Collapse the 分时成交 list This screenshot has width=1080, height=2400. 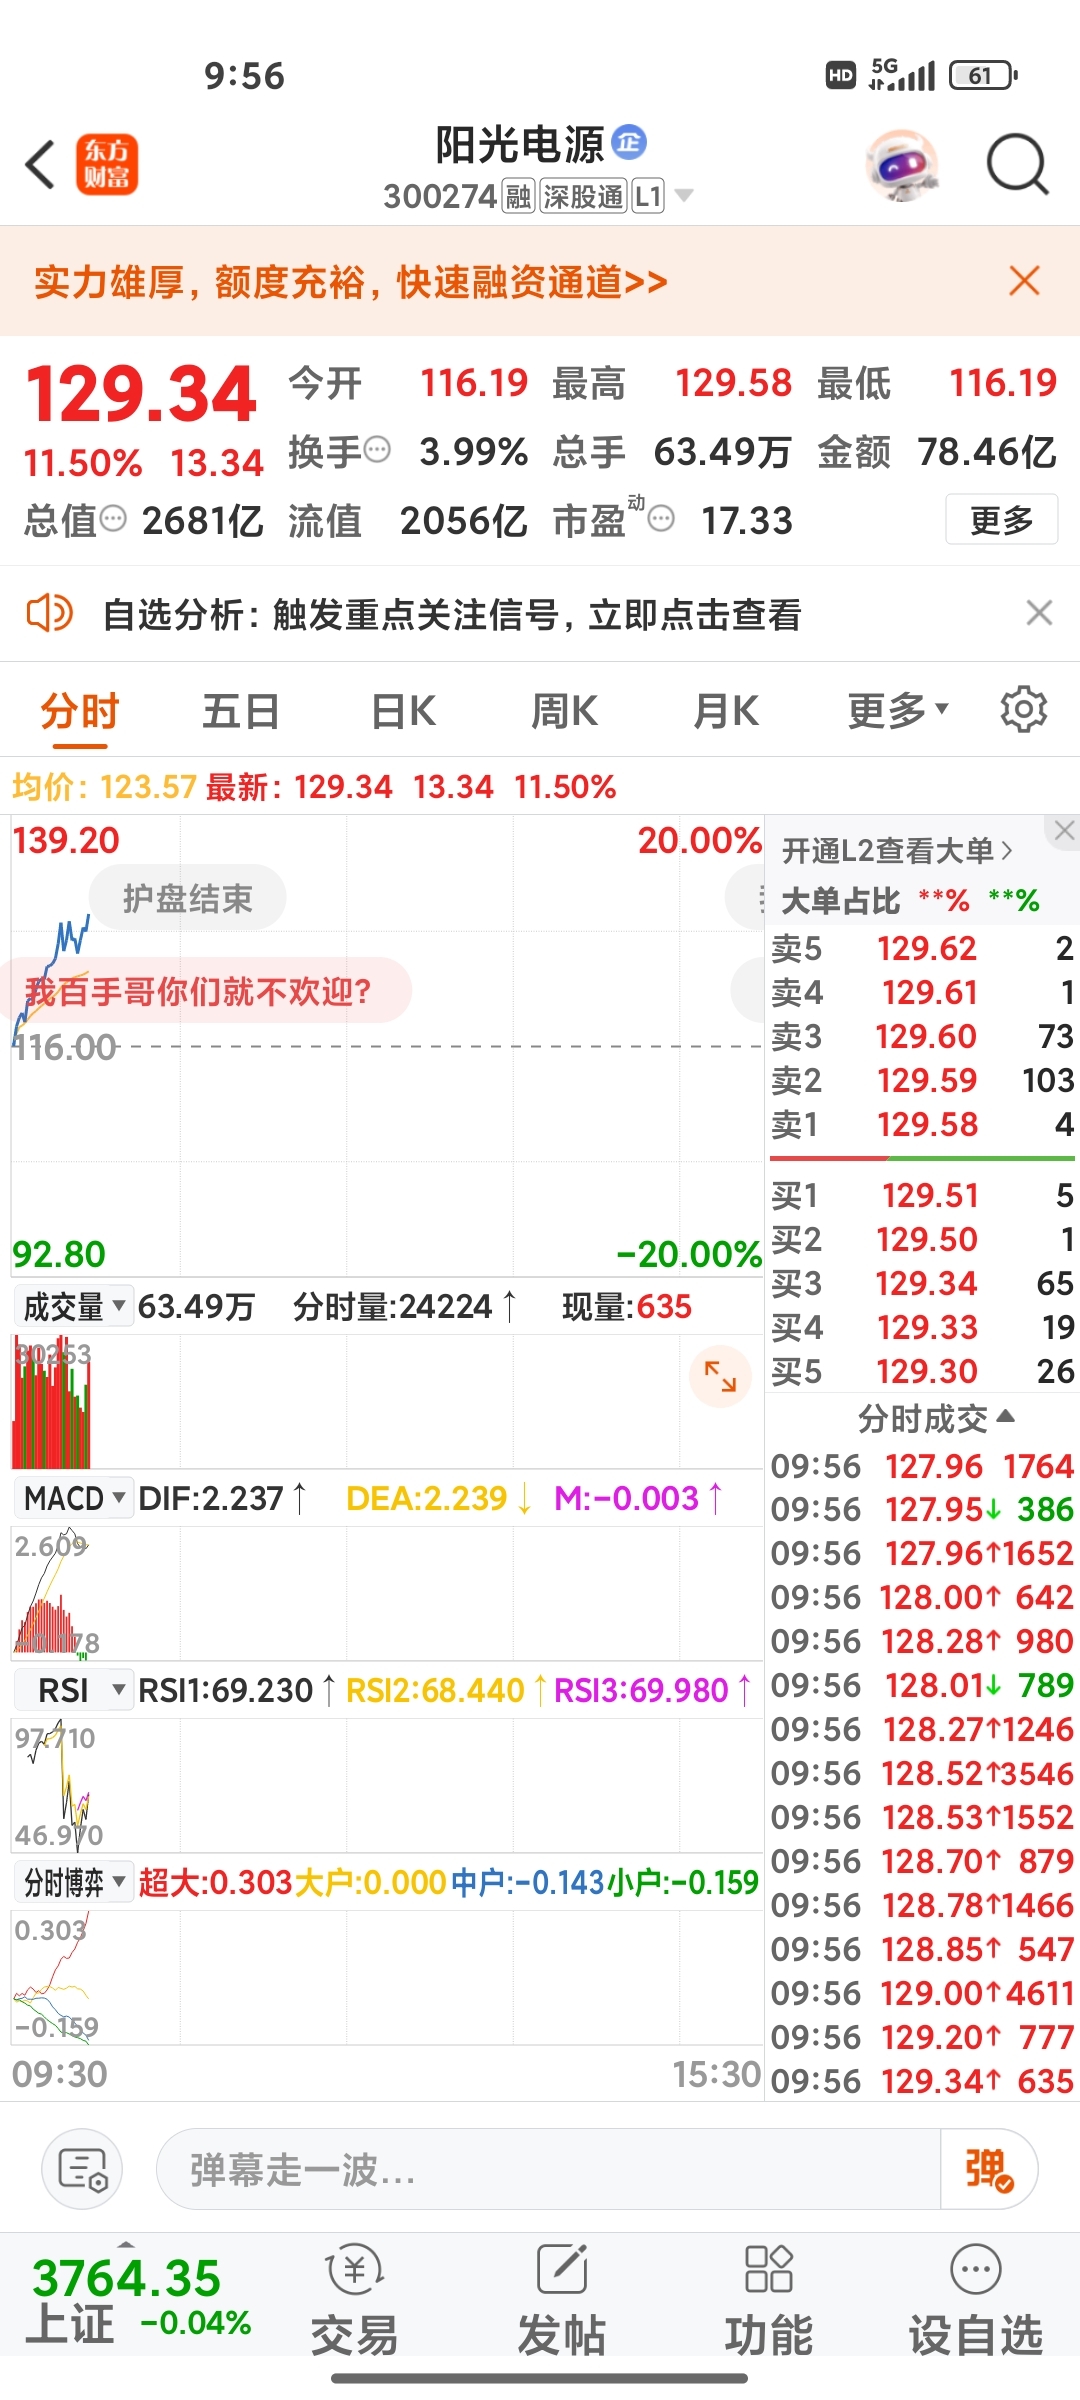(935, 1418)
